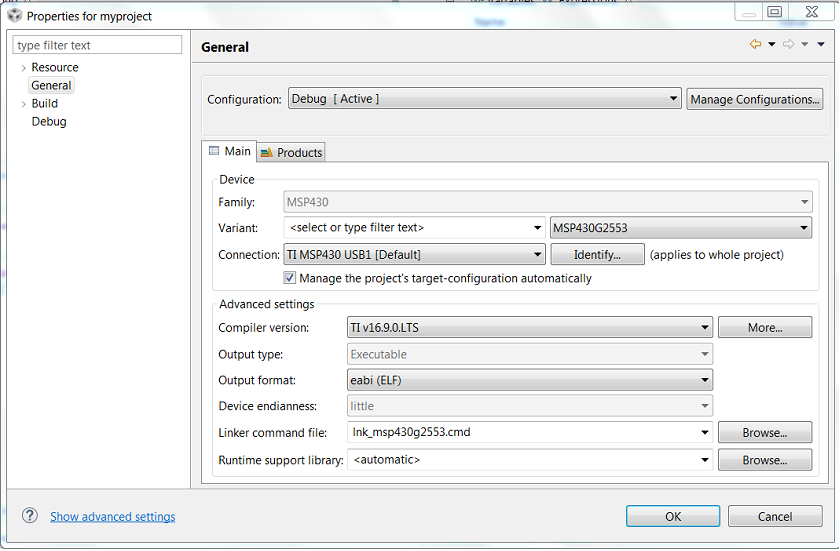This screenshot has width=840, height=551.
Task: Switch to the Main tab
Action: tap(229, 151)
